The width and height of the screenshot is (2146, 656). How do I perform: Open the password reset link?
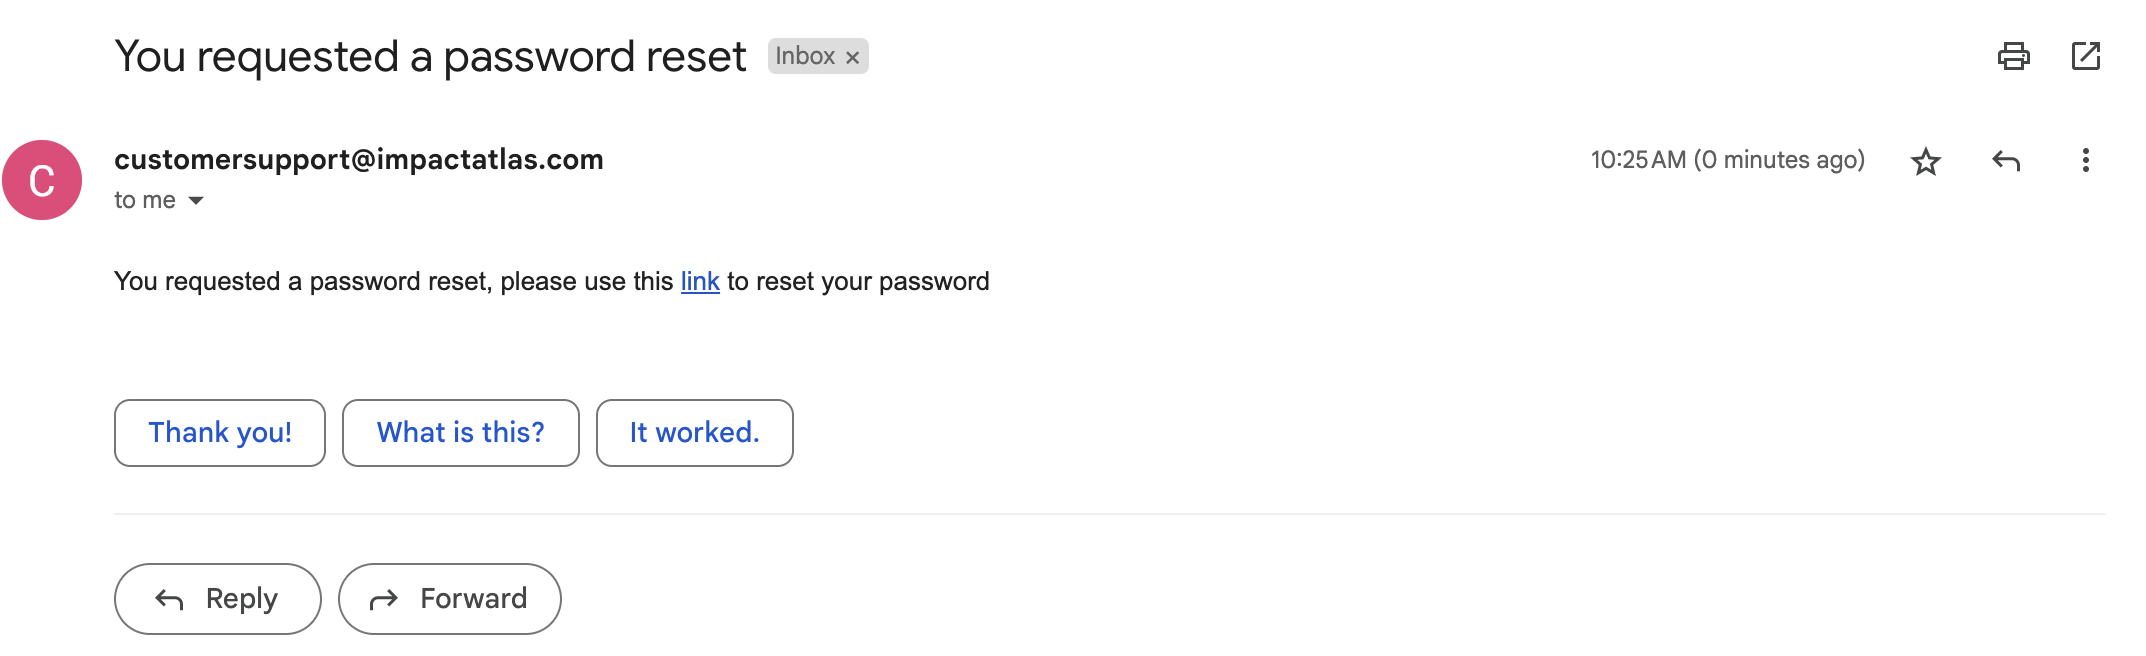pos(700,282)
